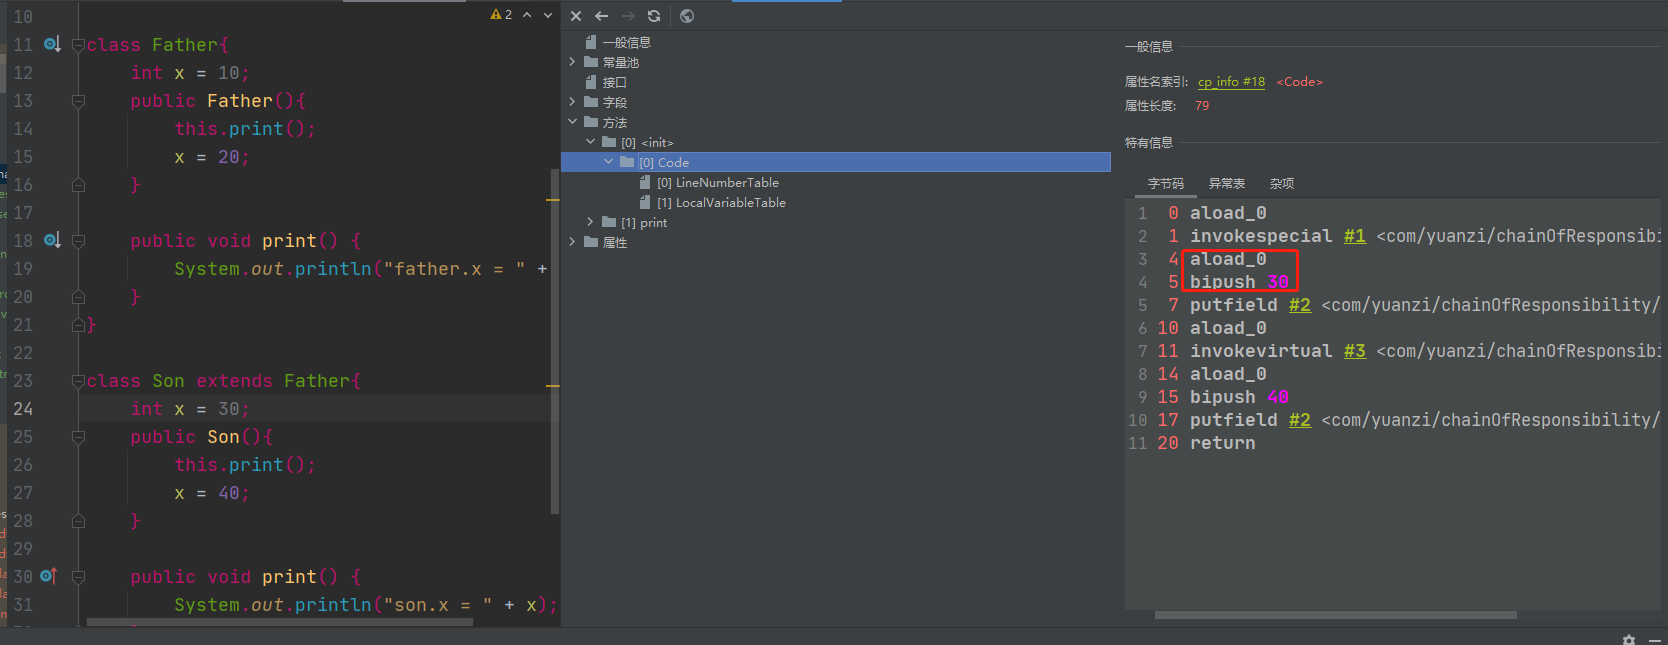Viewport: 1668px width, 645px height.
Task: Follow the #2 link on bytecode line 10
Action: (x=1300, y=420)
